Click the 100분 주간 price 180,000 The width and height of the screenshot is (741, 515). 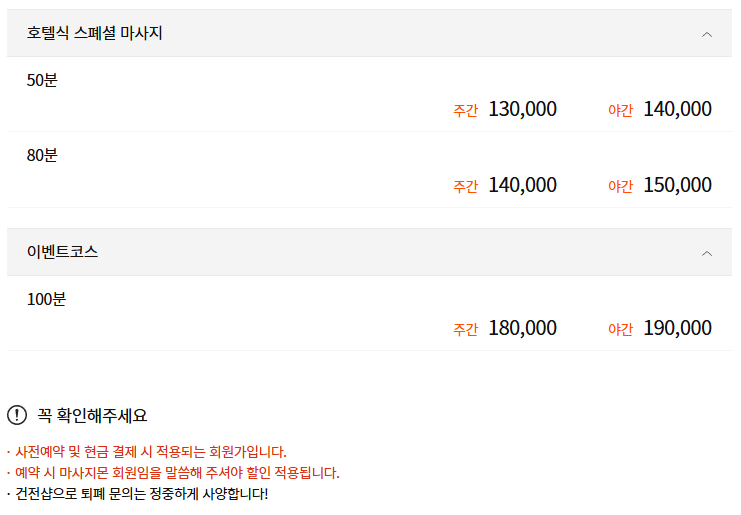[522, 328]
